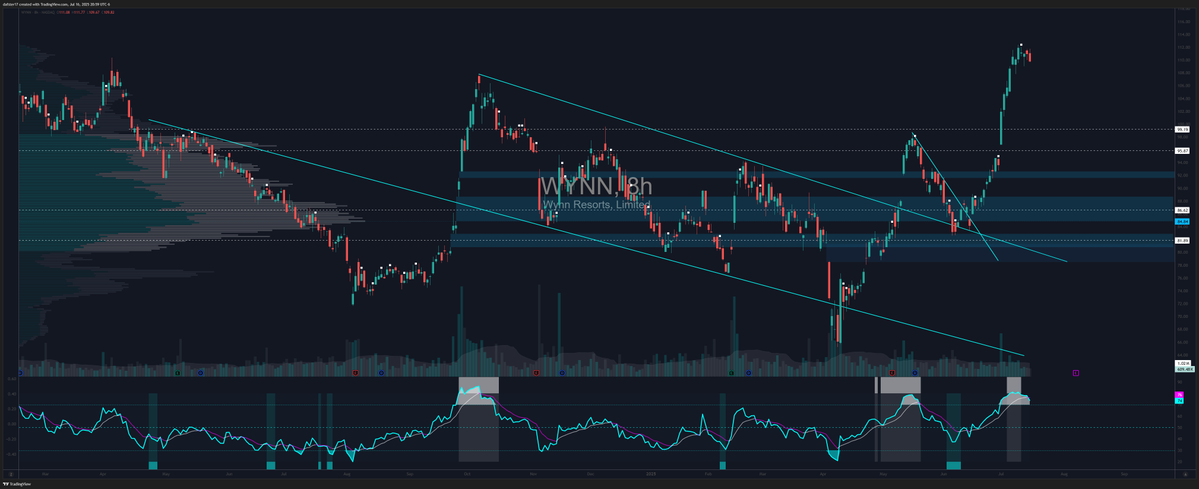Click the TradingView logo at bottom left
Viewport: 1199px width, 489px height.
click(x=17, y=484)
